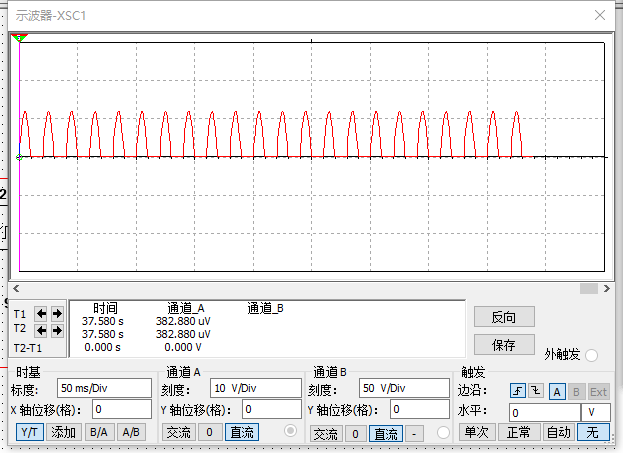Set trigger mode to 自动
Viewport: 623px width, 453px height.
point(559,432)
